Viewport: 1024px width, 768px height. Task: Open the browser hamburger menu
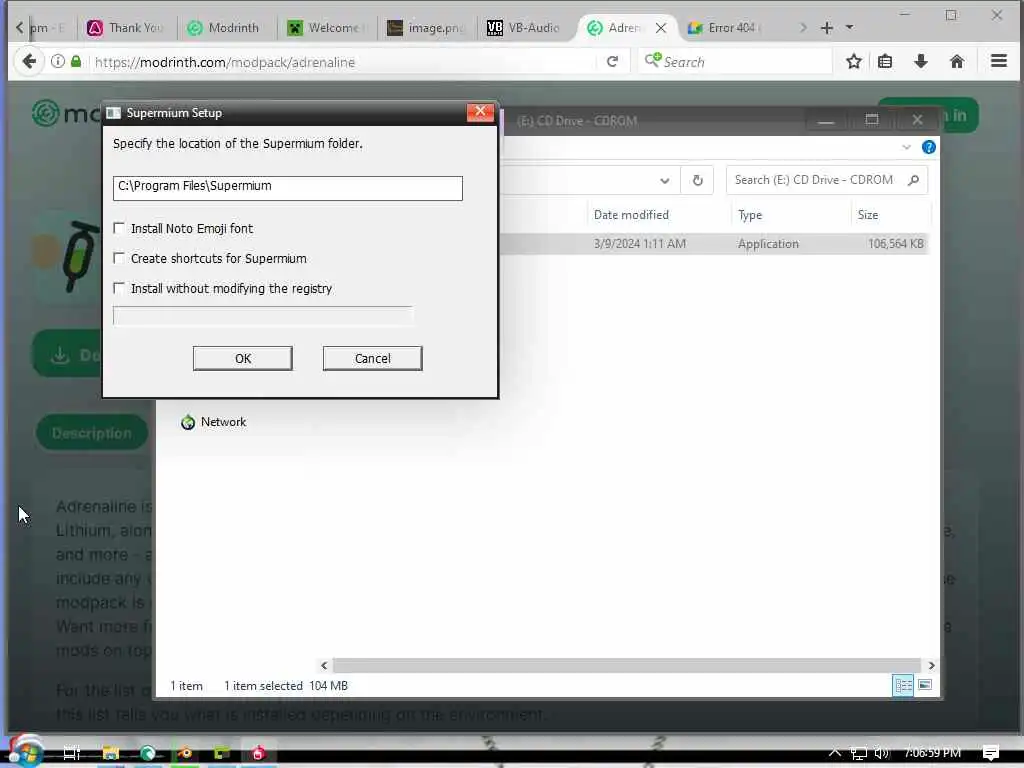tap(999, 61)
